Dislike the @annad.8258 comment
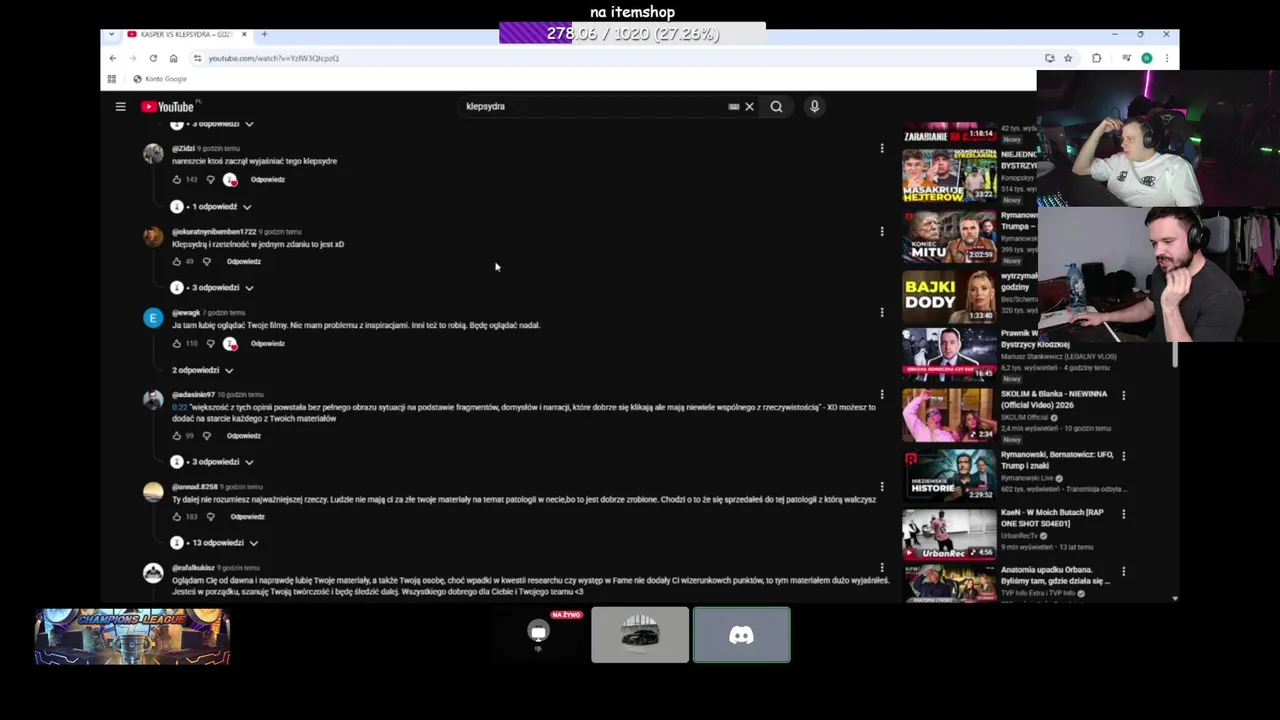Screen dimensions: 1280x720 [x=210, y=517]
